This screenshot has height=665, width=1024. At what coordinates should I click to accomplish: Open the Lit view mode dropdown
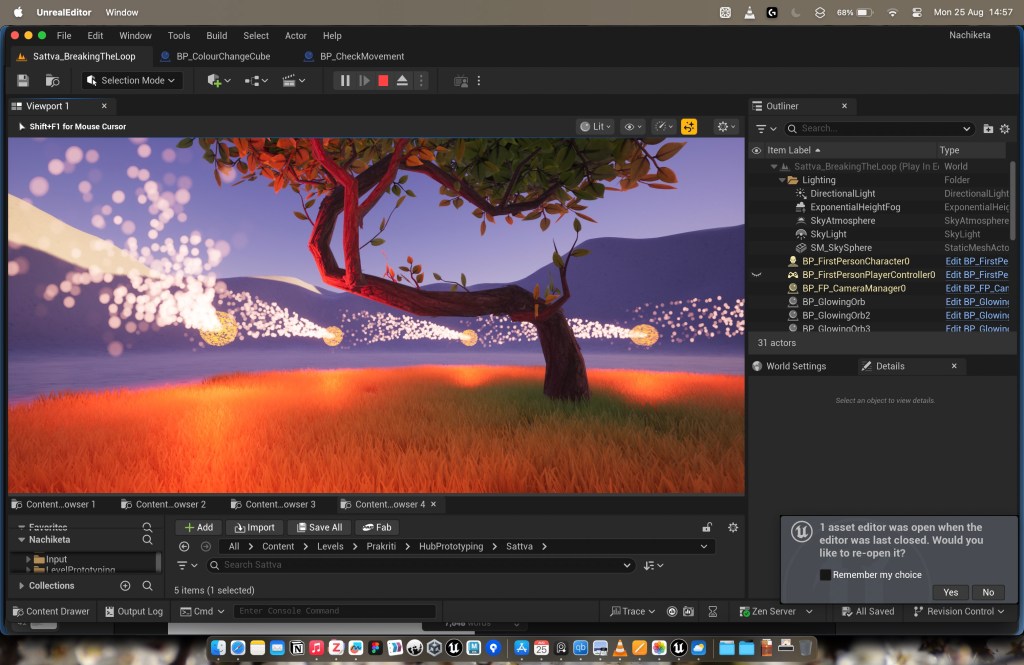[596, 127]
